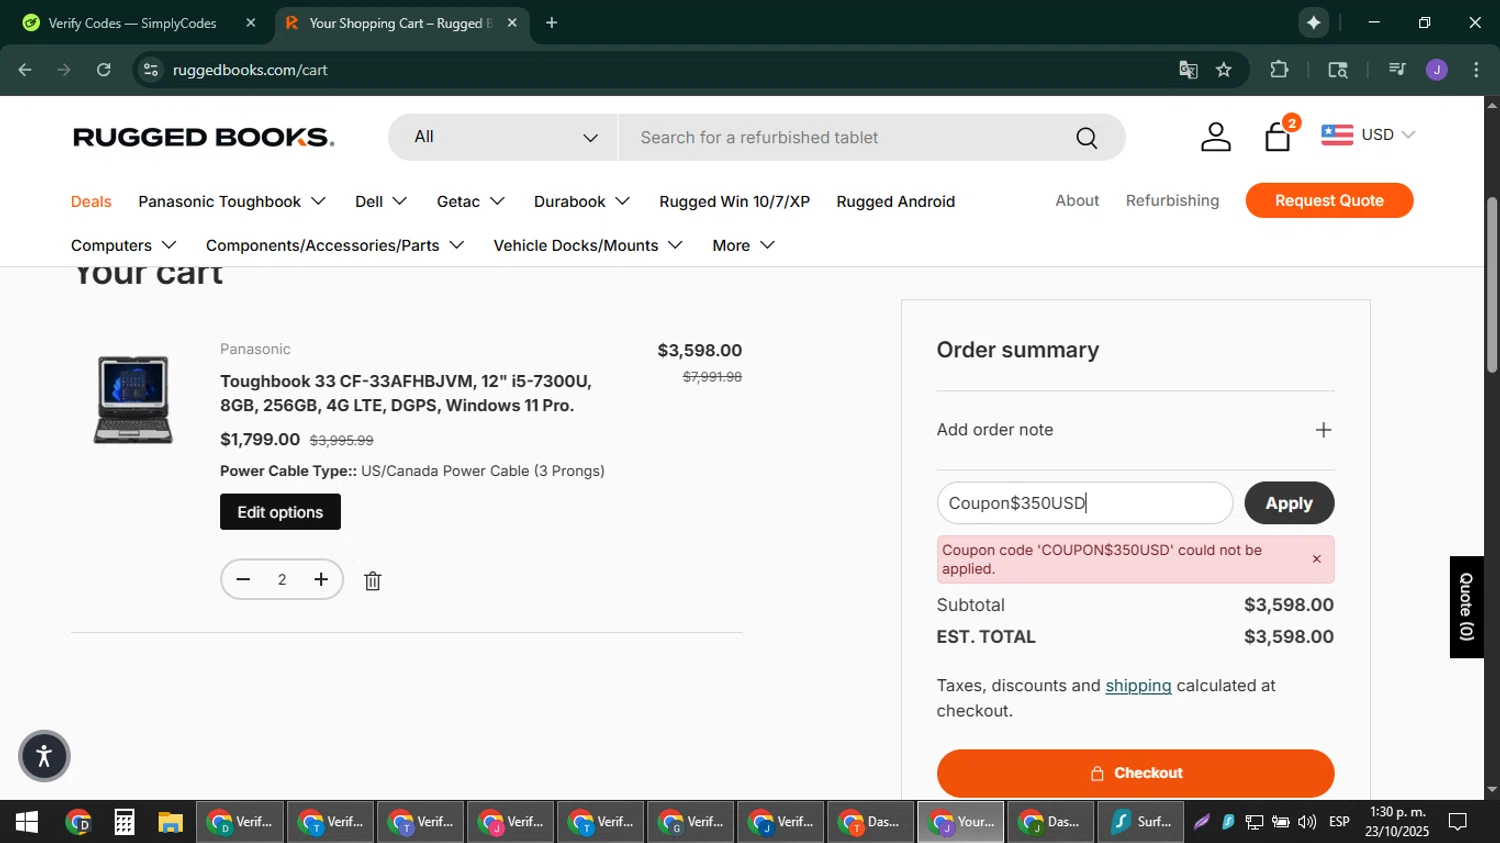The image size is (1500, 843).
Task: Open Rugged Win 10/7/XP menu item
Action: click(x=734, y=202)
